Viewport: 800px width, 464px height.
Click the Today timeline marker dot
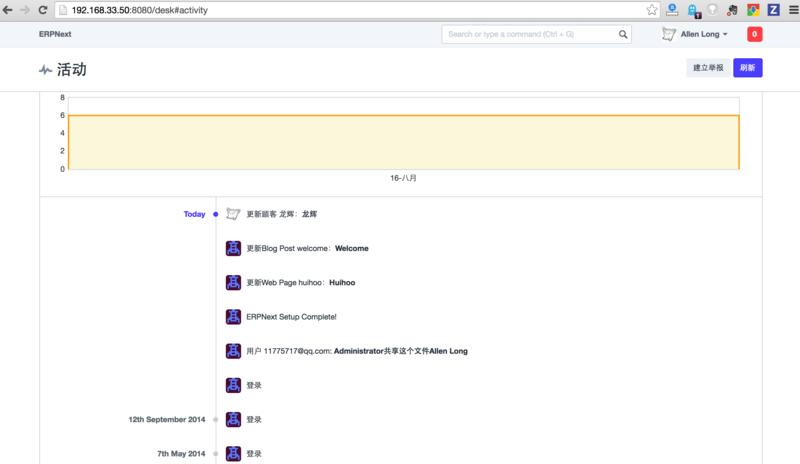pos(216,214)
